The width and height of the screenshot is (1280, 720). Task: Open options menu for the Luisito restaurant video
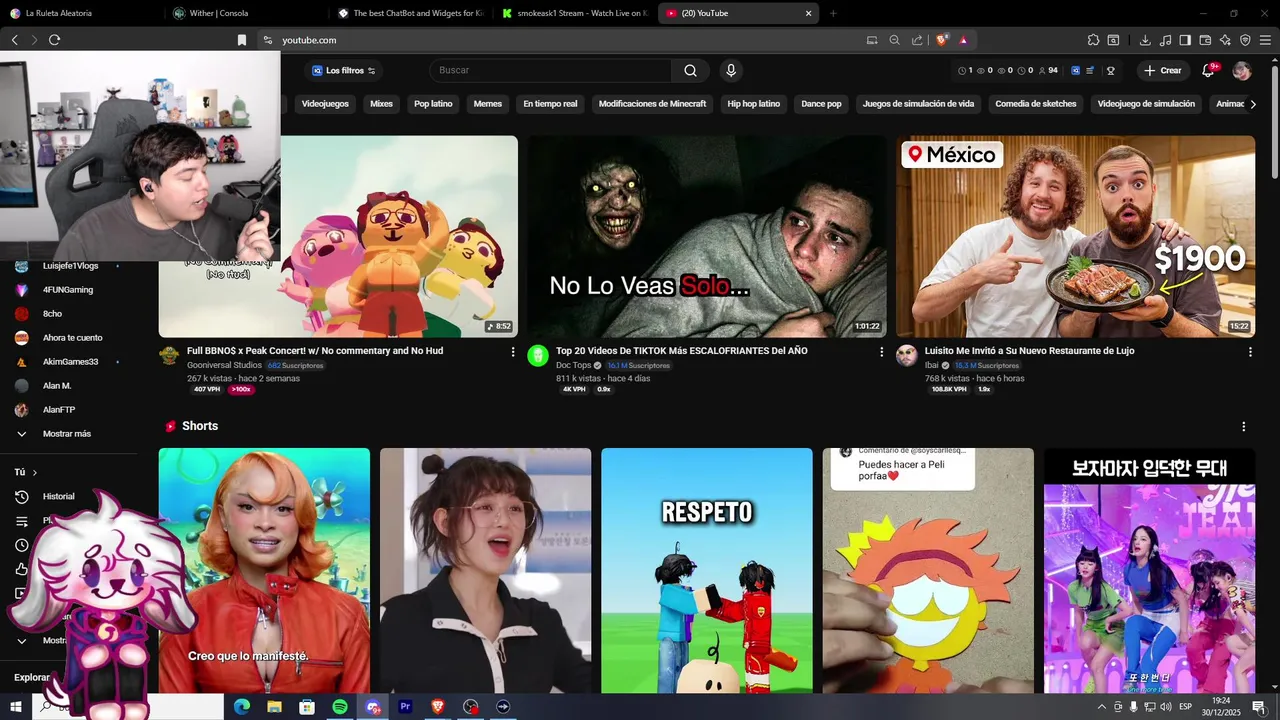click(1250, 352)
